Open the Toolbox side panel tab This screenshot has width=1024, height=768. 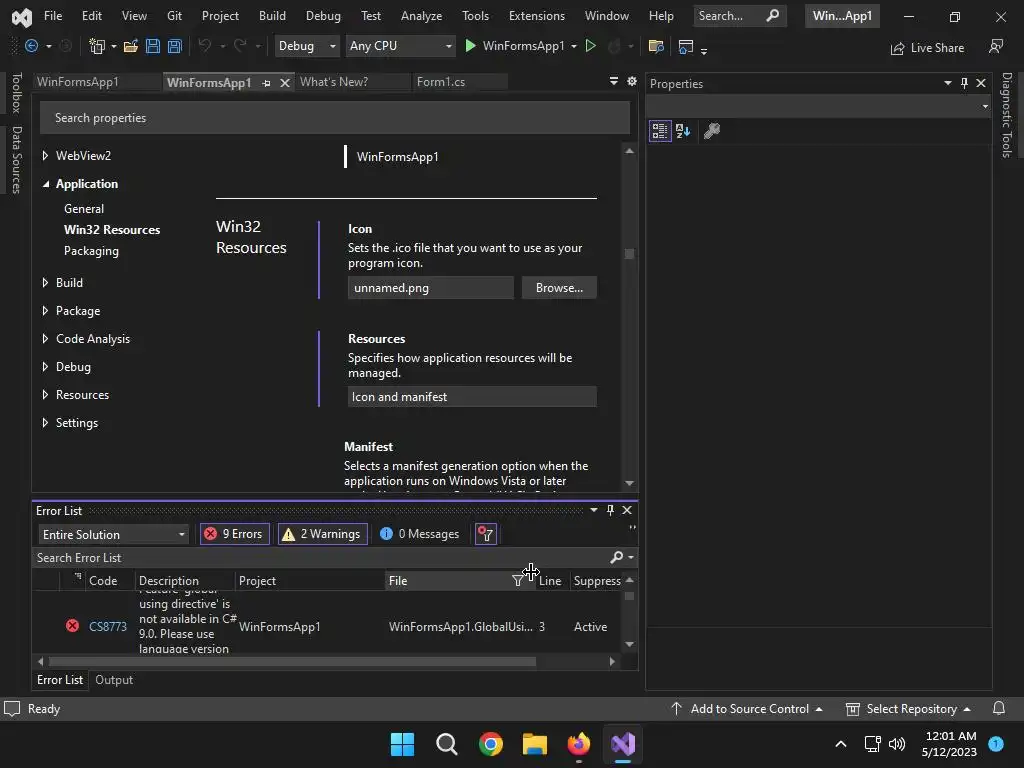click(17, 93)
